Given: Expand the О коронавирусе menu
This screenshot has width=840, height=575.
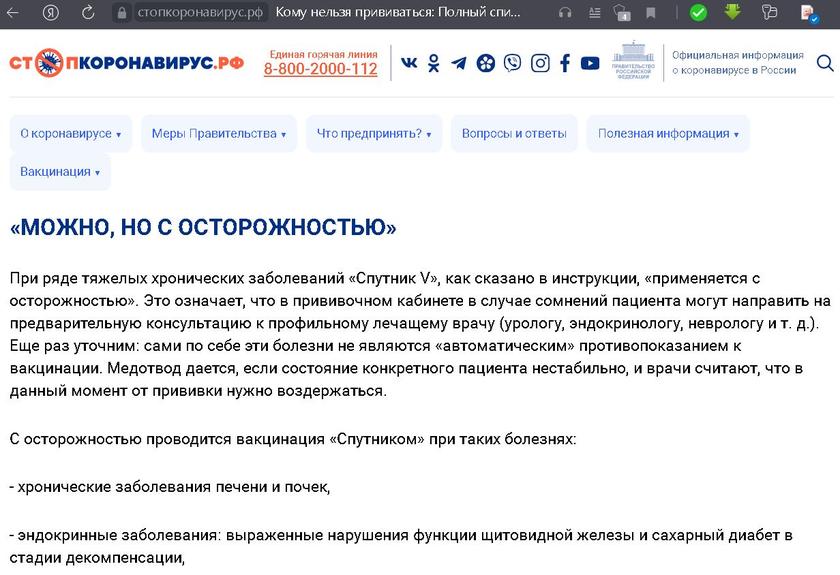Looking at the screenshot, I should (71, 133).
